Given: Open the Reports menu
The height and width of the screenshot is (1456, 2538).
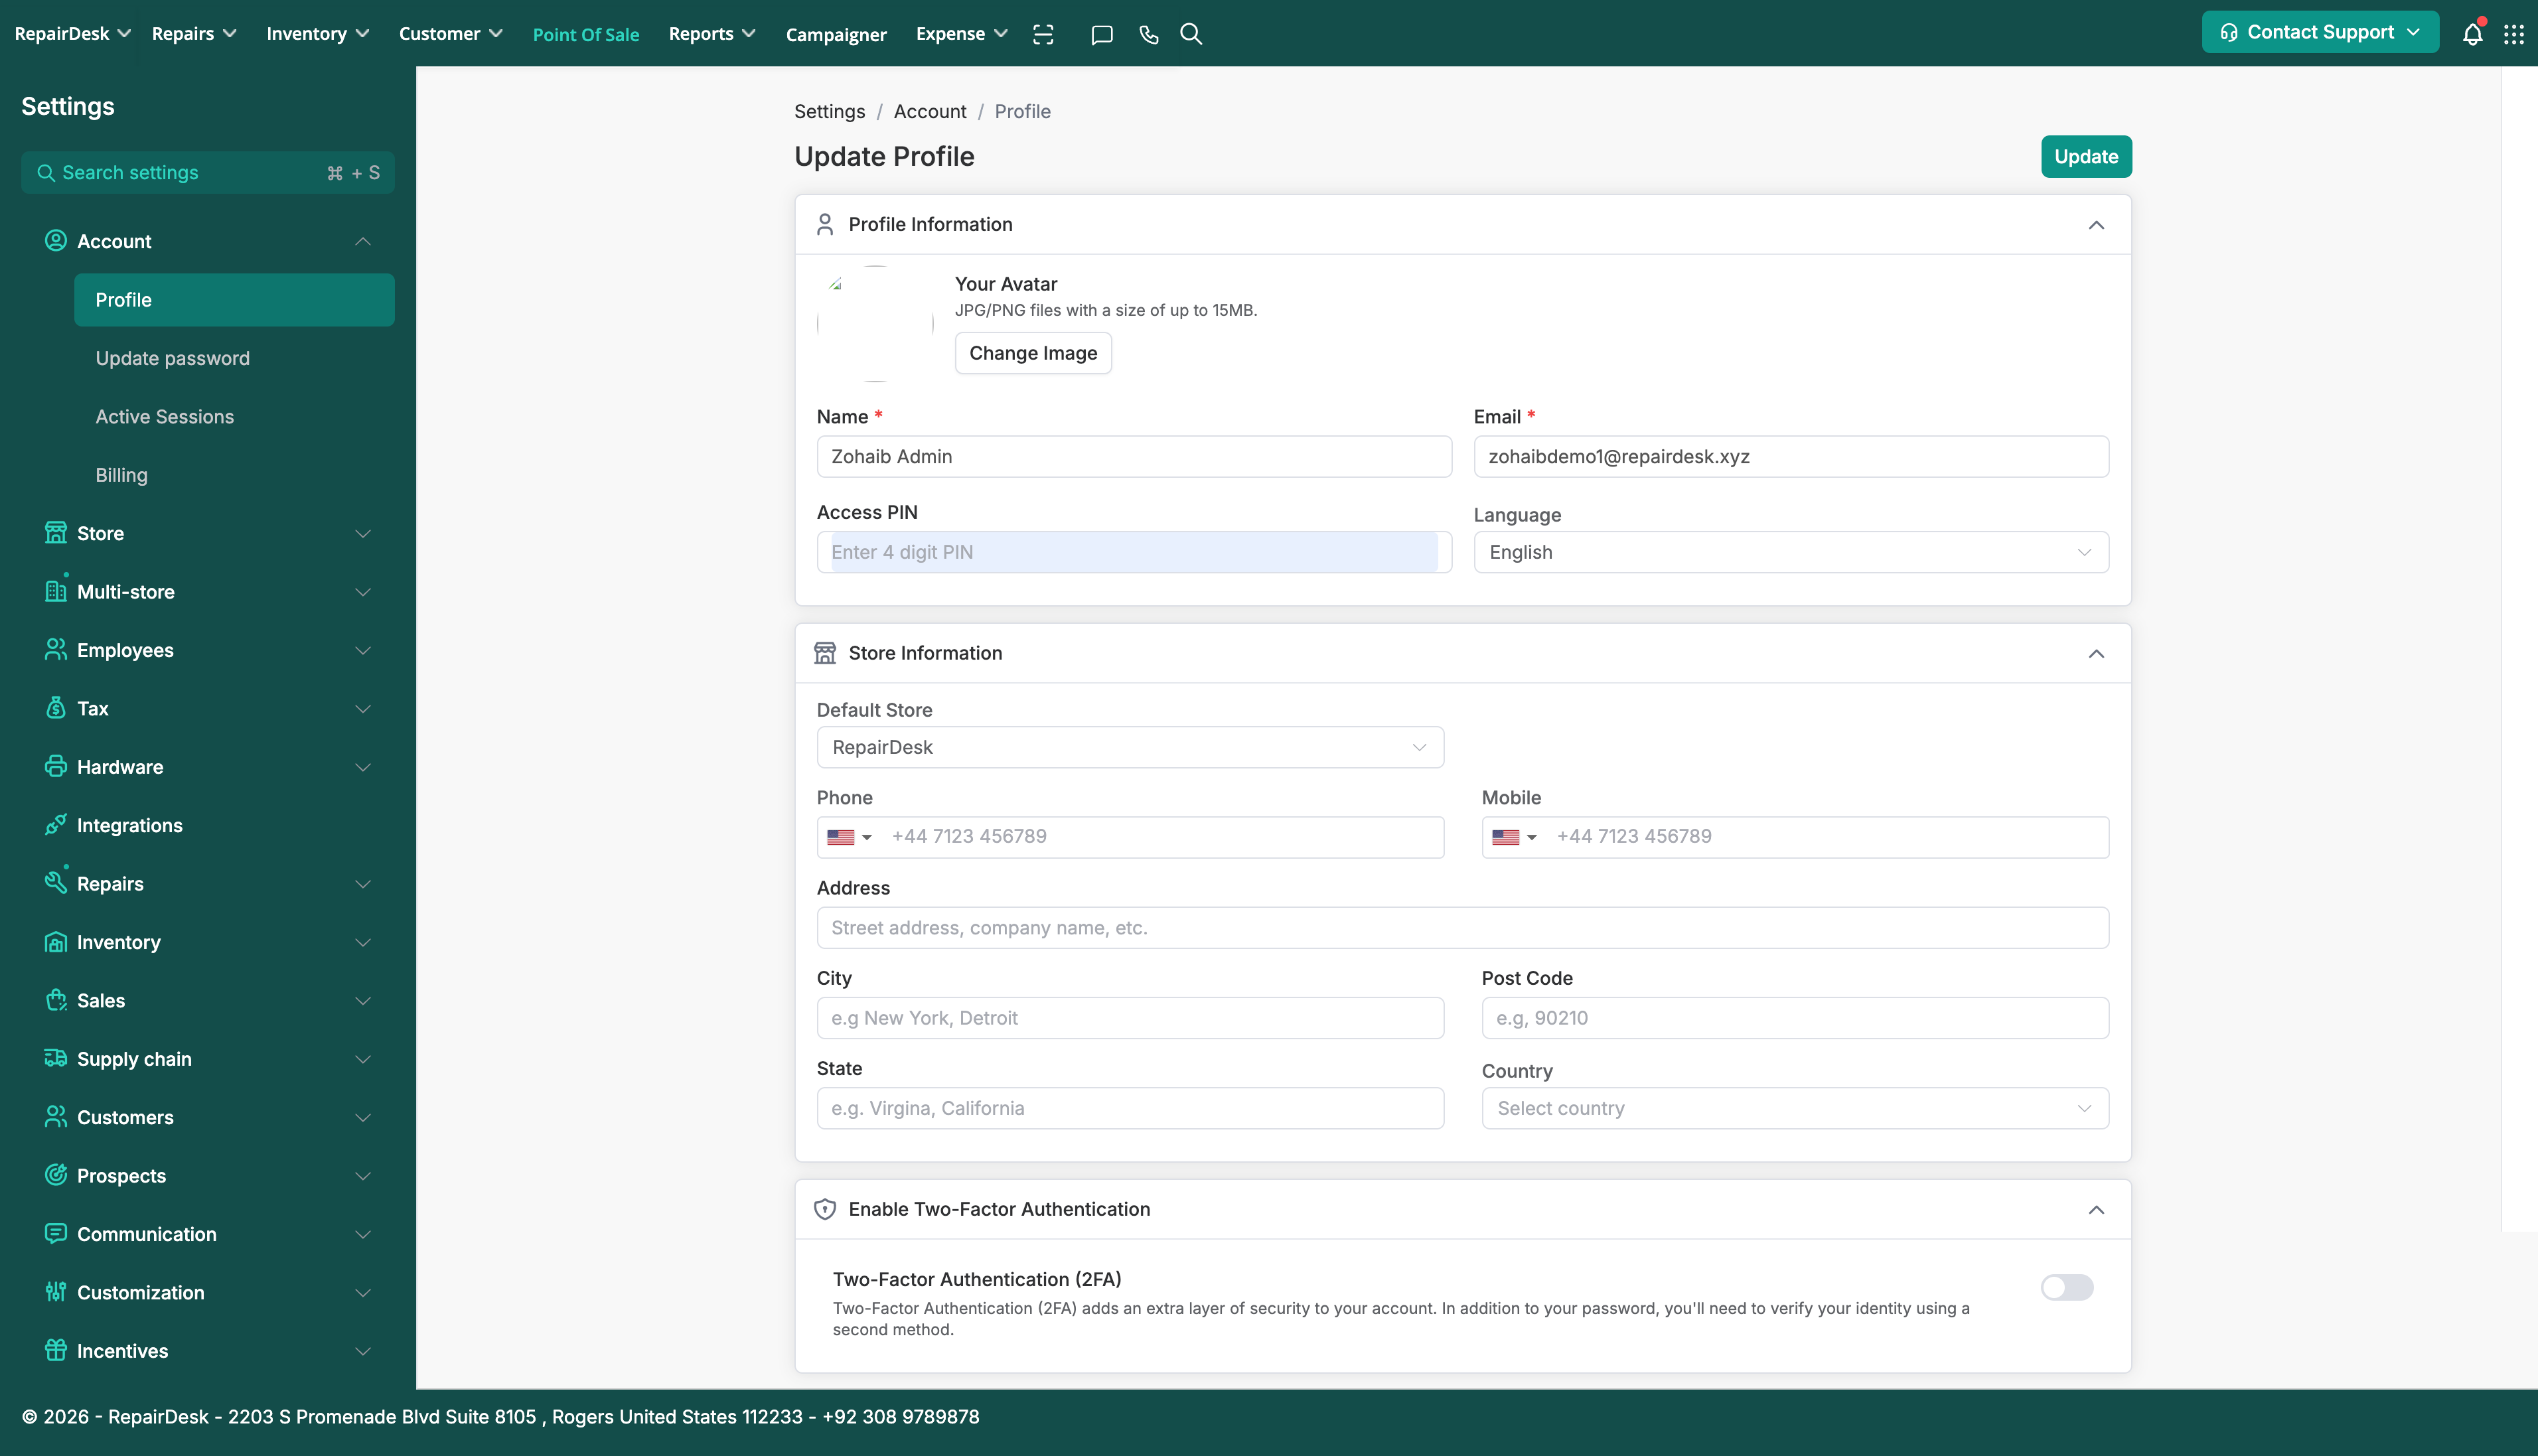Looking at the screenshot, I should pos(711,34).
